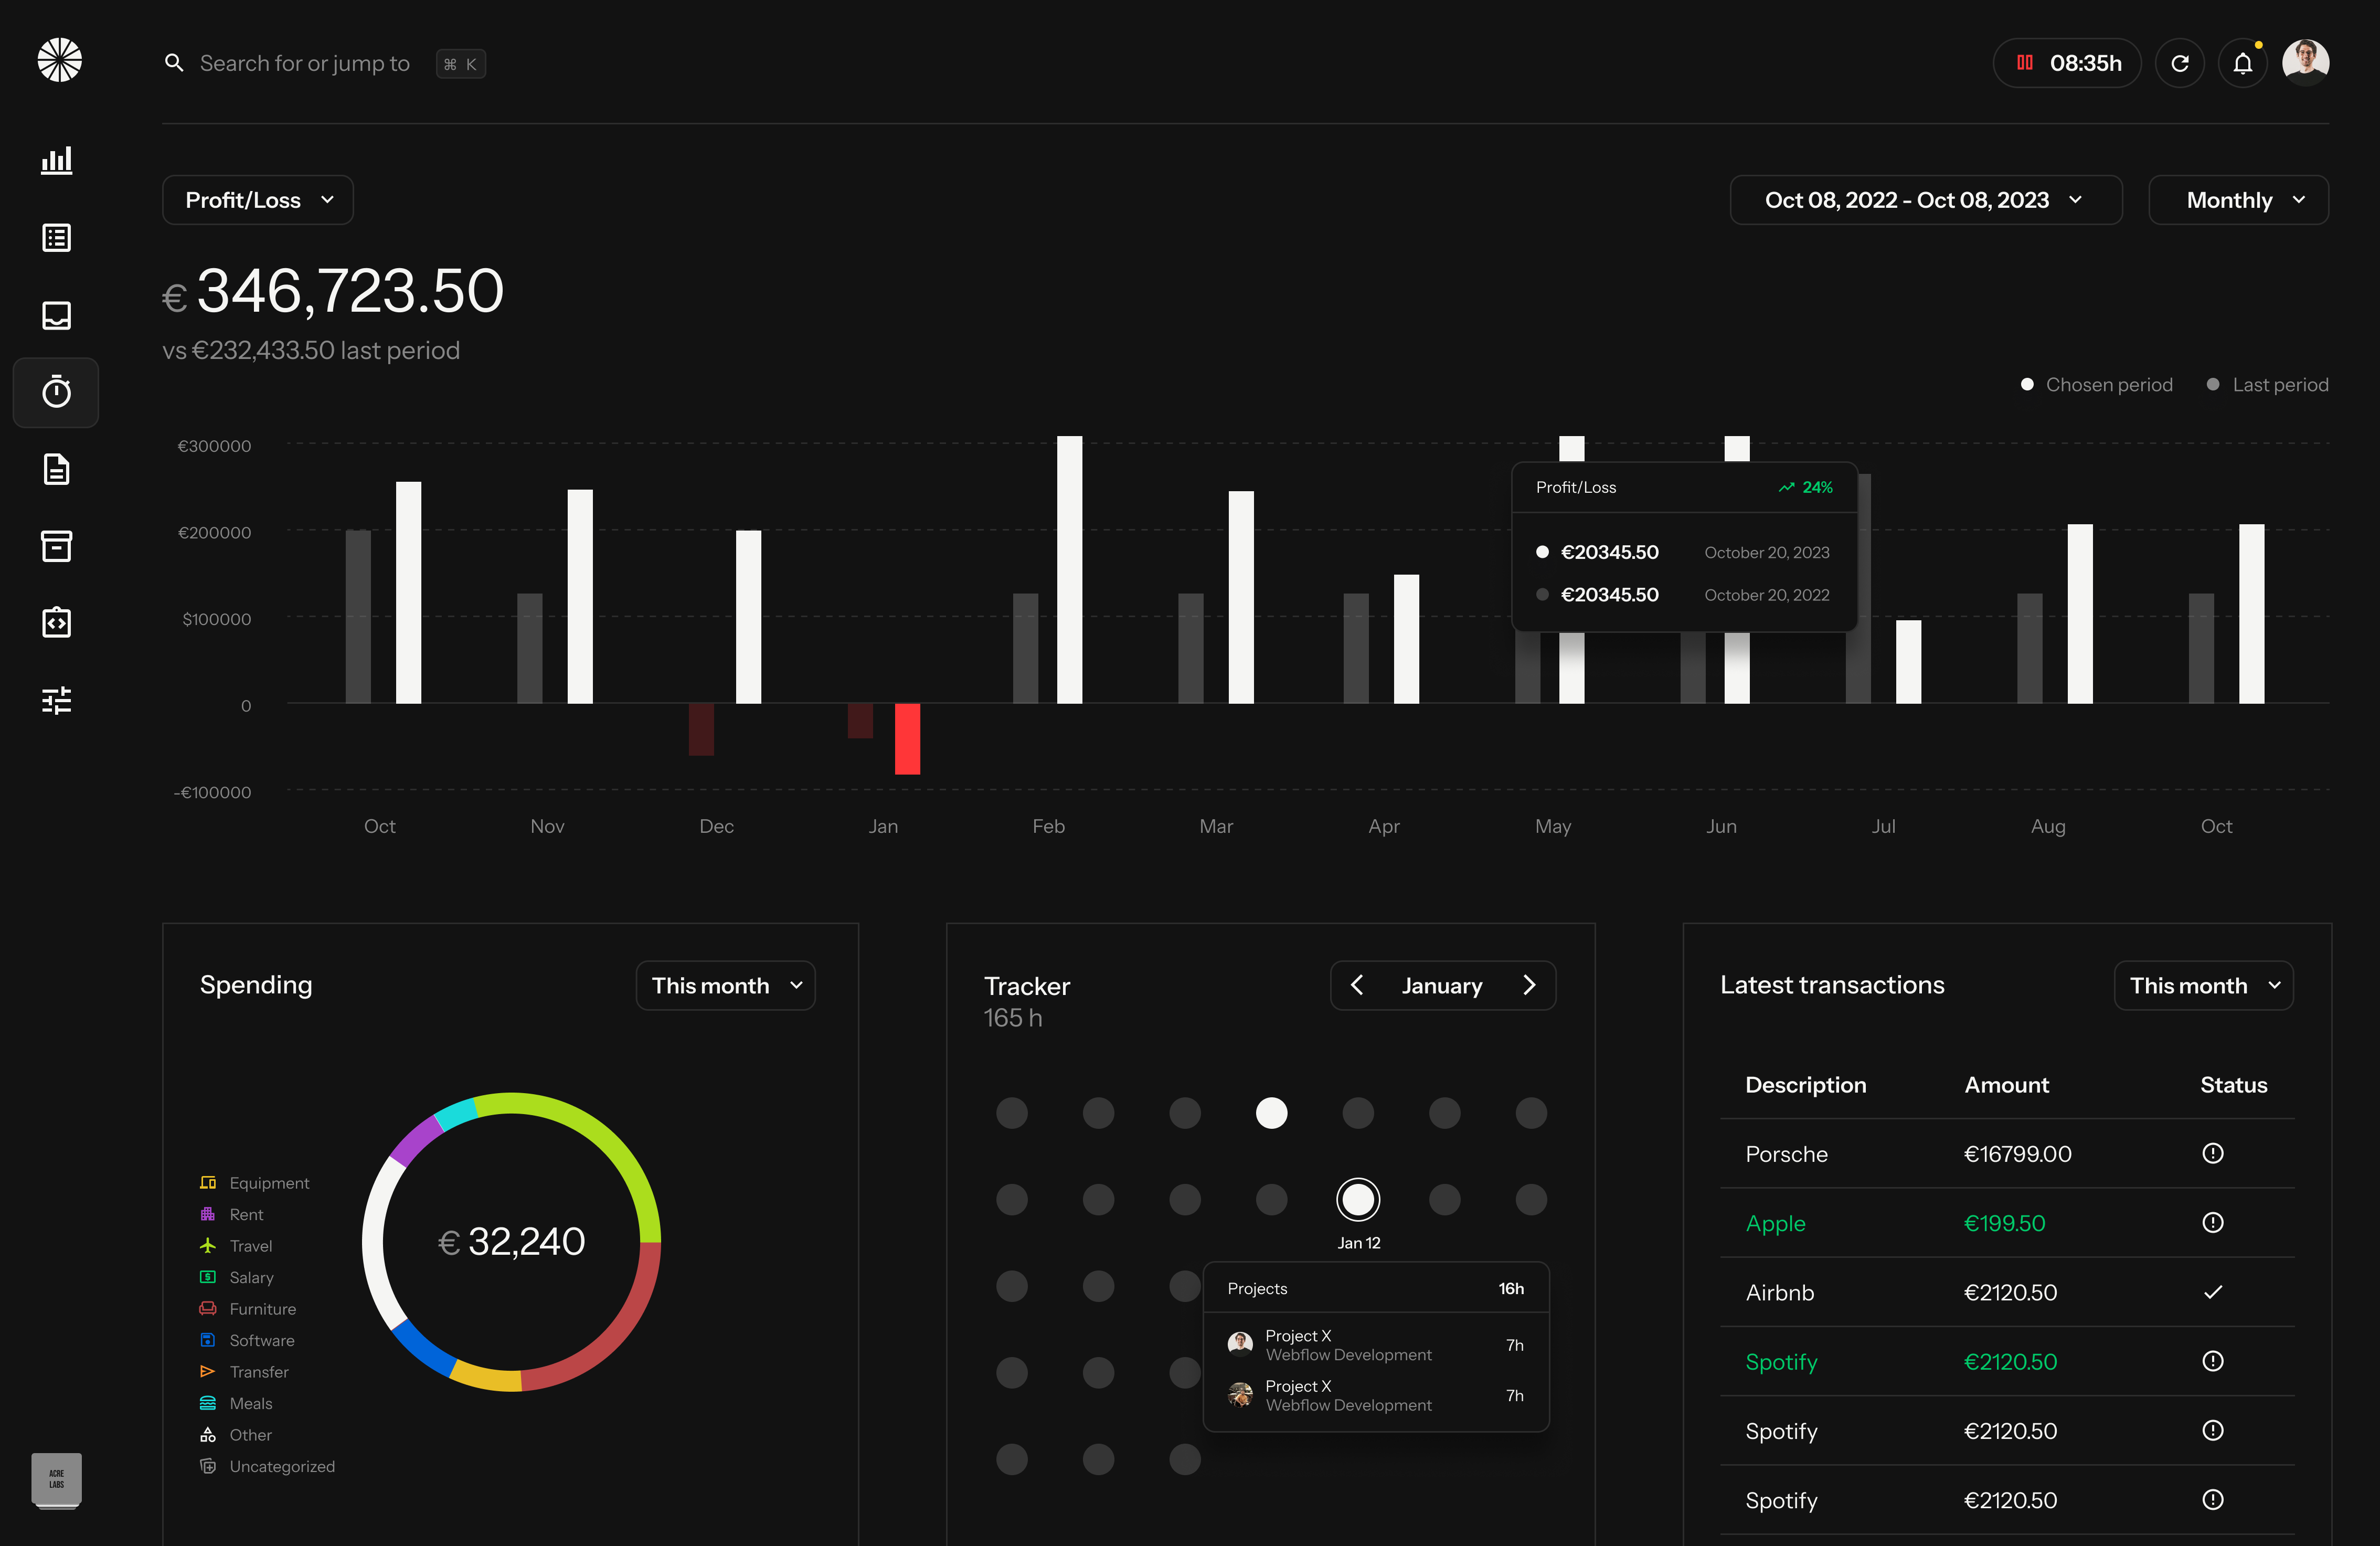Open the Profit/Loss dropdown
The image size is (2380, 1546).
[x=258, y=200]
